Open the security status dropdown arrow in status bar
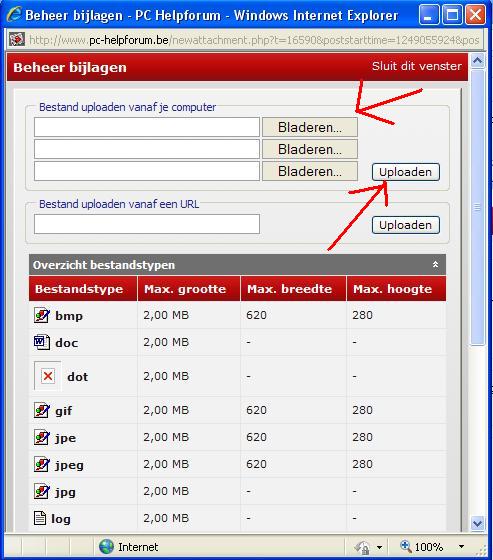493x560 pixels. 379,547
